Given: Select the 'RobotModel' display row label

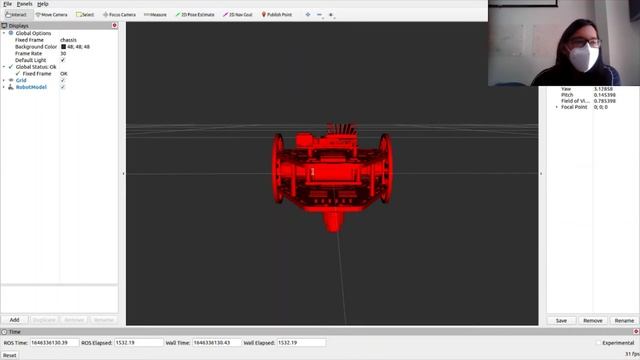Looking at the screenshot, I should [x=31, y=87].
